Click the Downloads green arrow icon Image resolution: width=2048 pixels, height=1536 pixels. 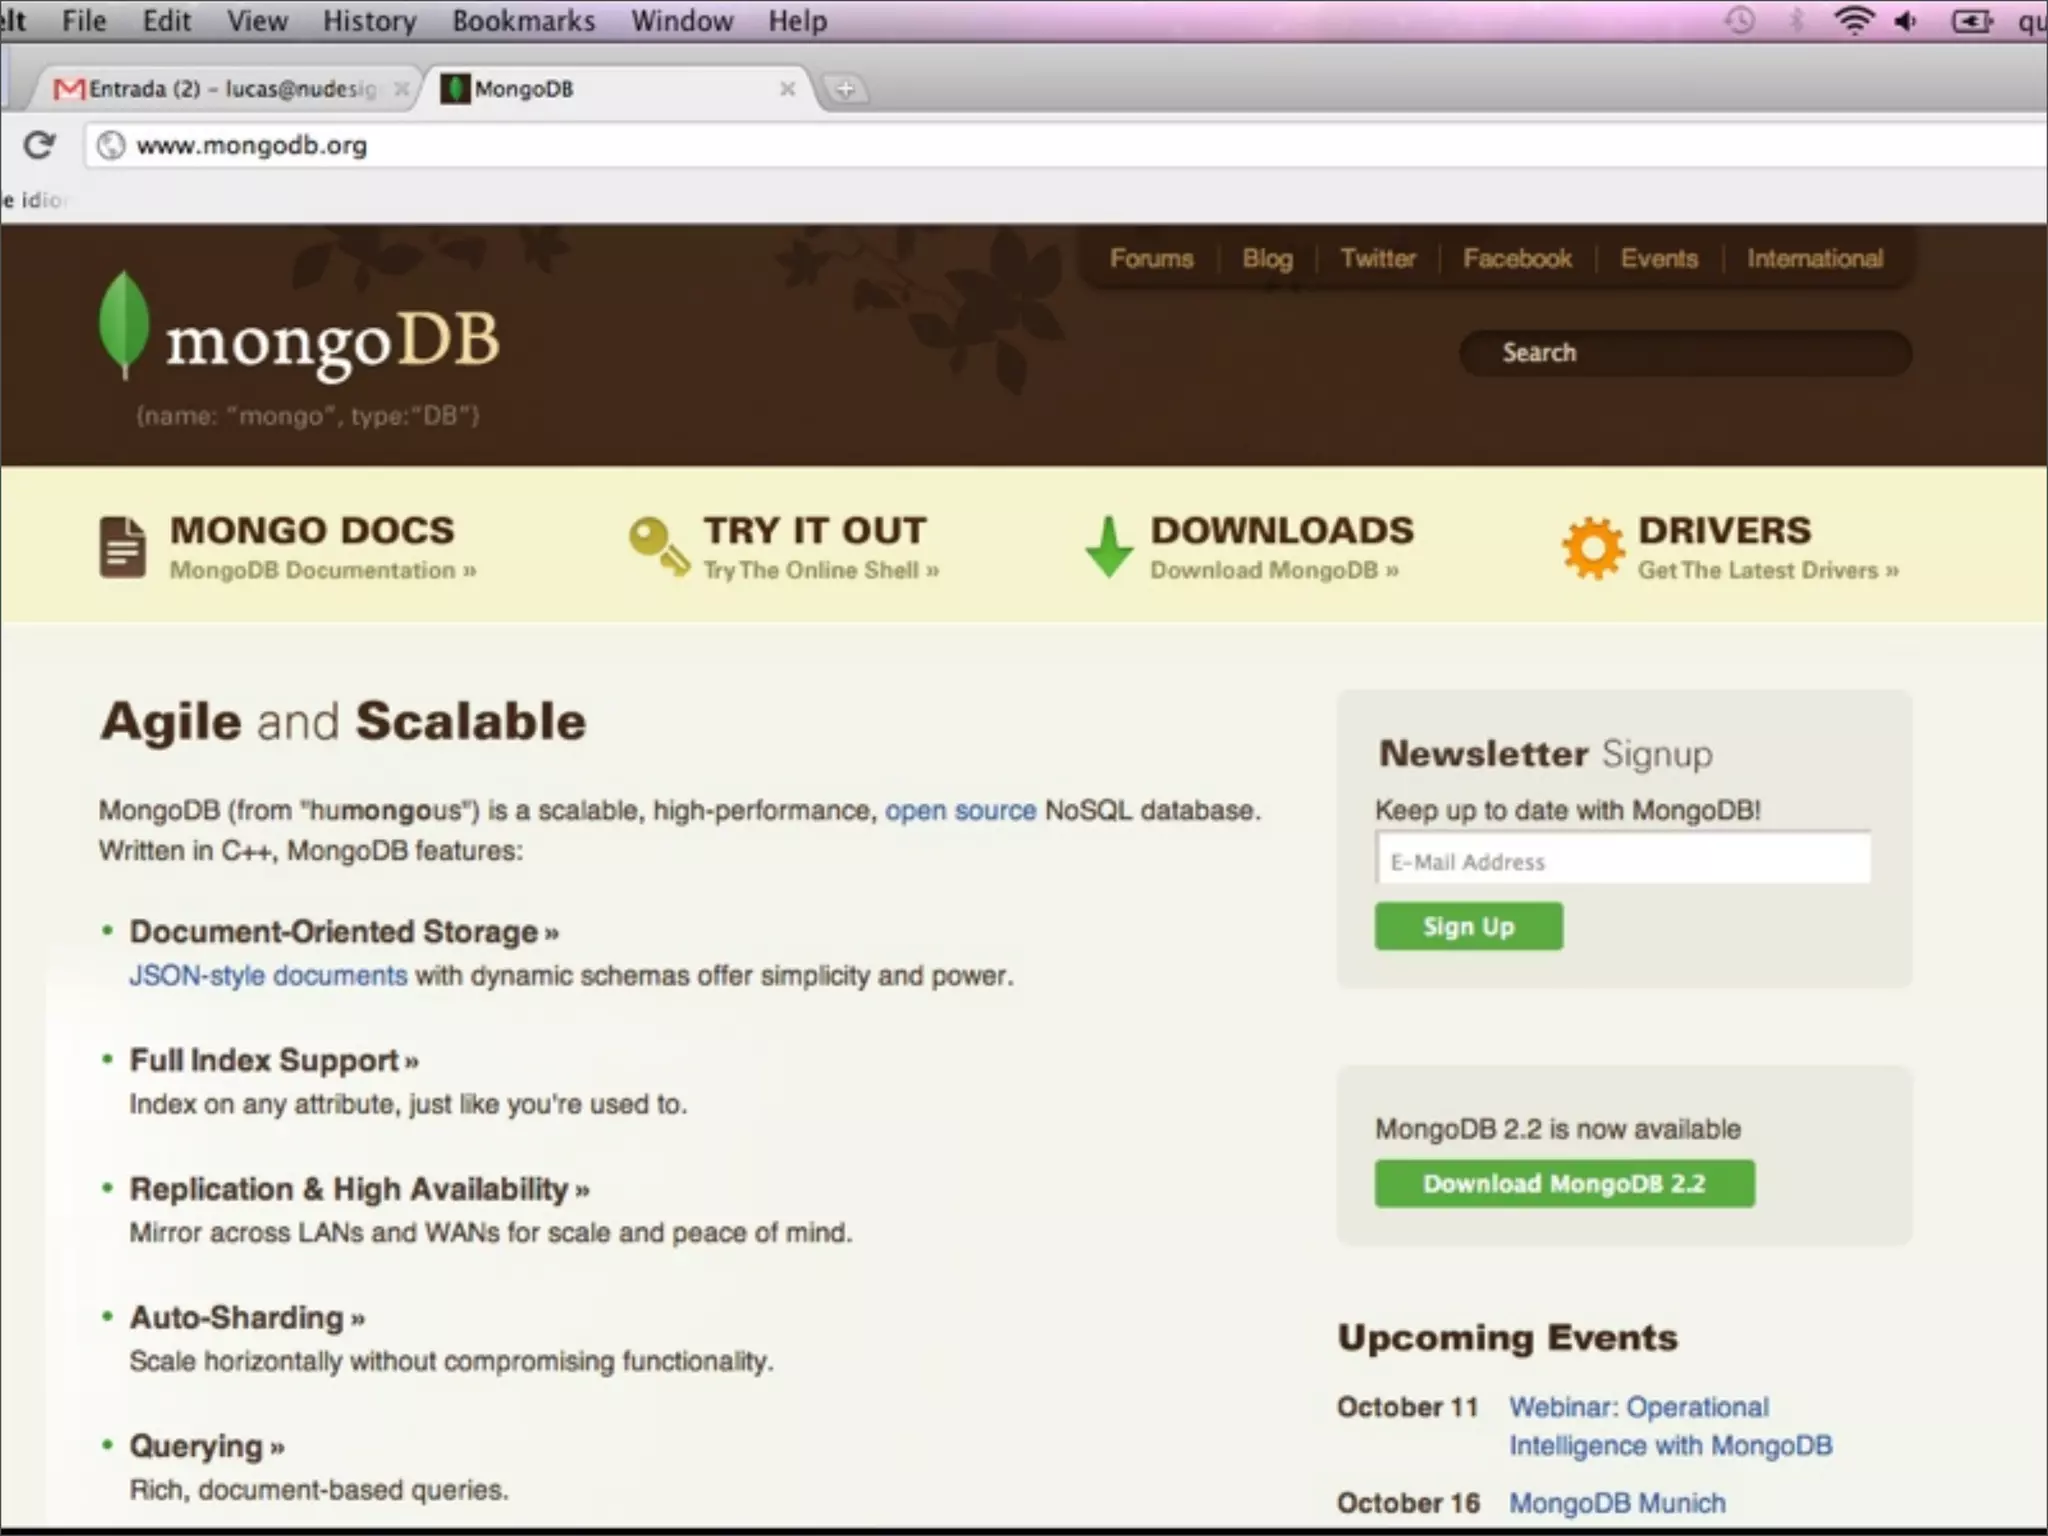1108,546
